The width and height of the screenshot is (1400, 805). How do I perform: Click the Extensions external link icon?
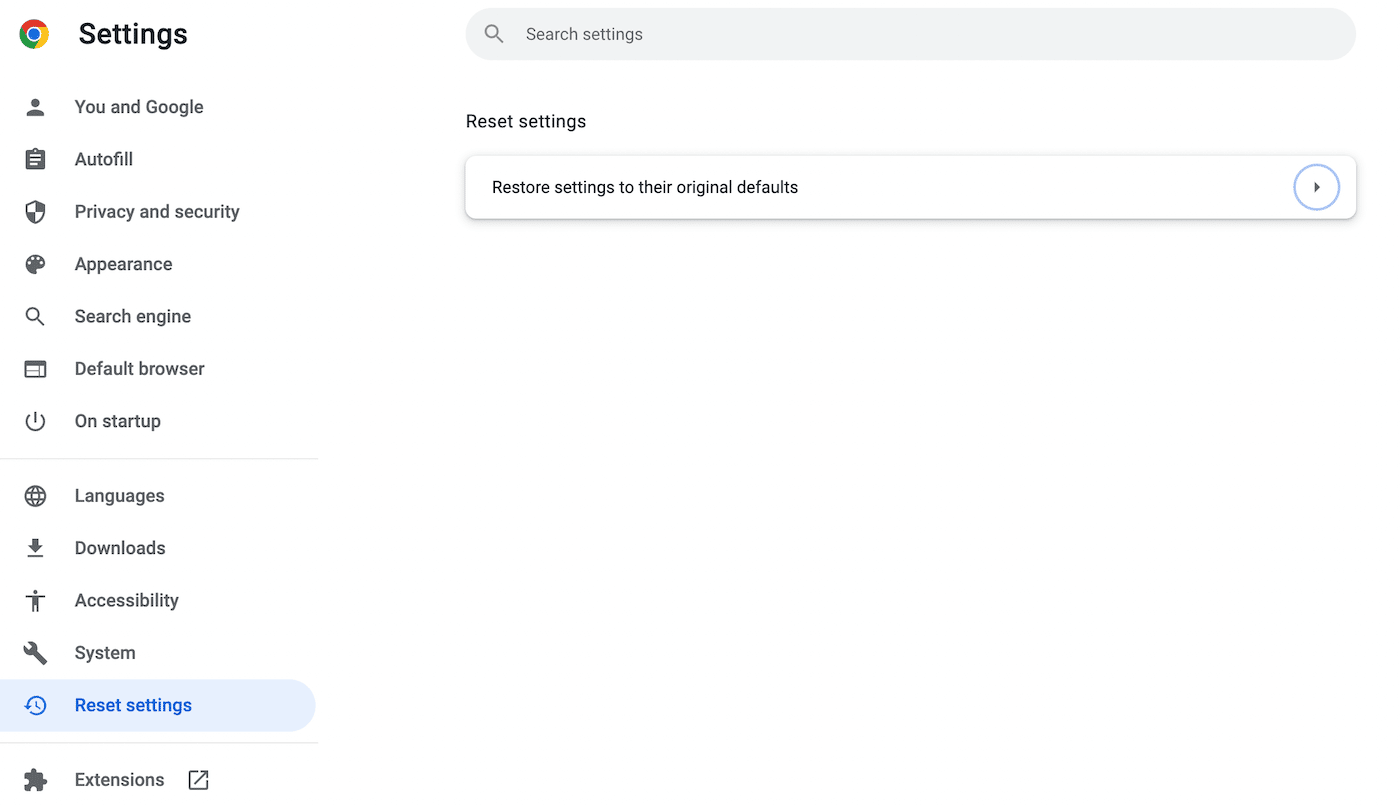[198, 779]
